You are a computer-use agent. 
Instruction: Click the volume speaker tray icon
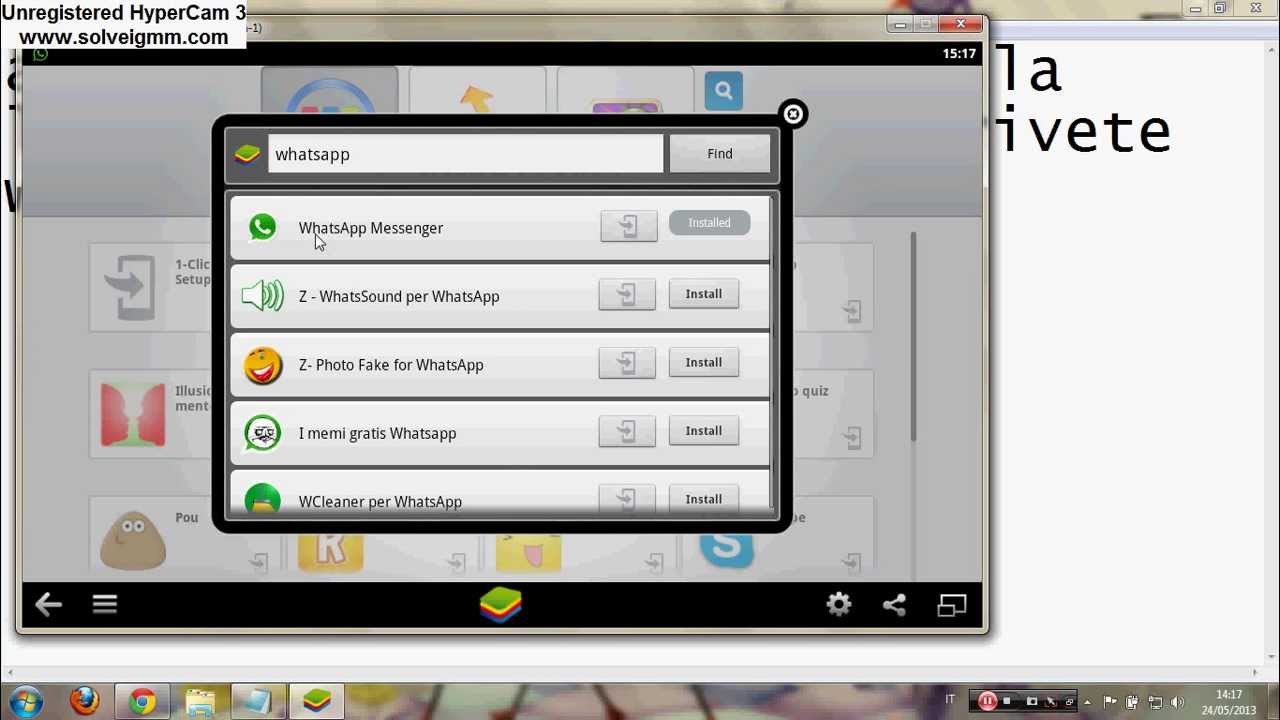(1177, 702)
